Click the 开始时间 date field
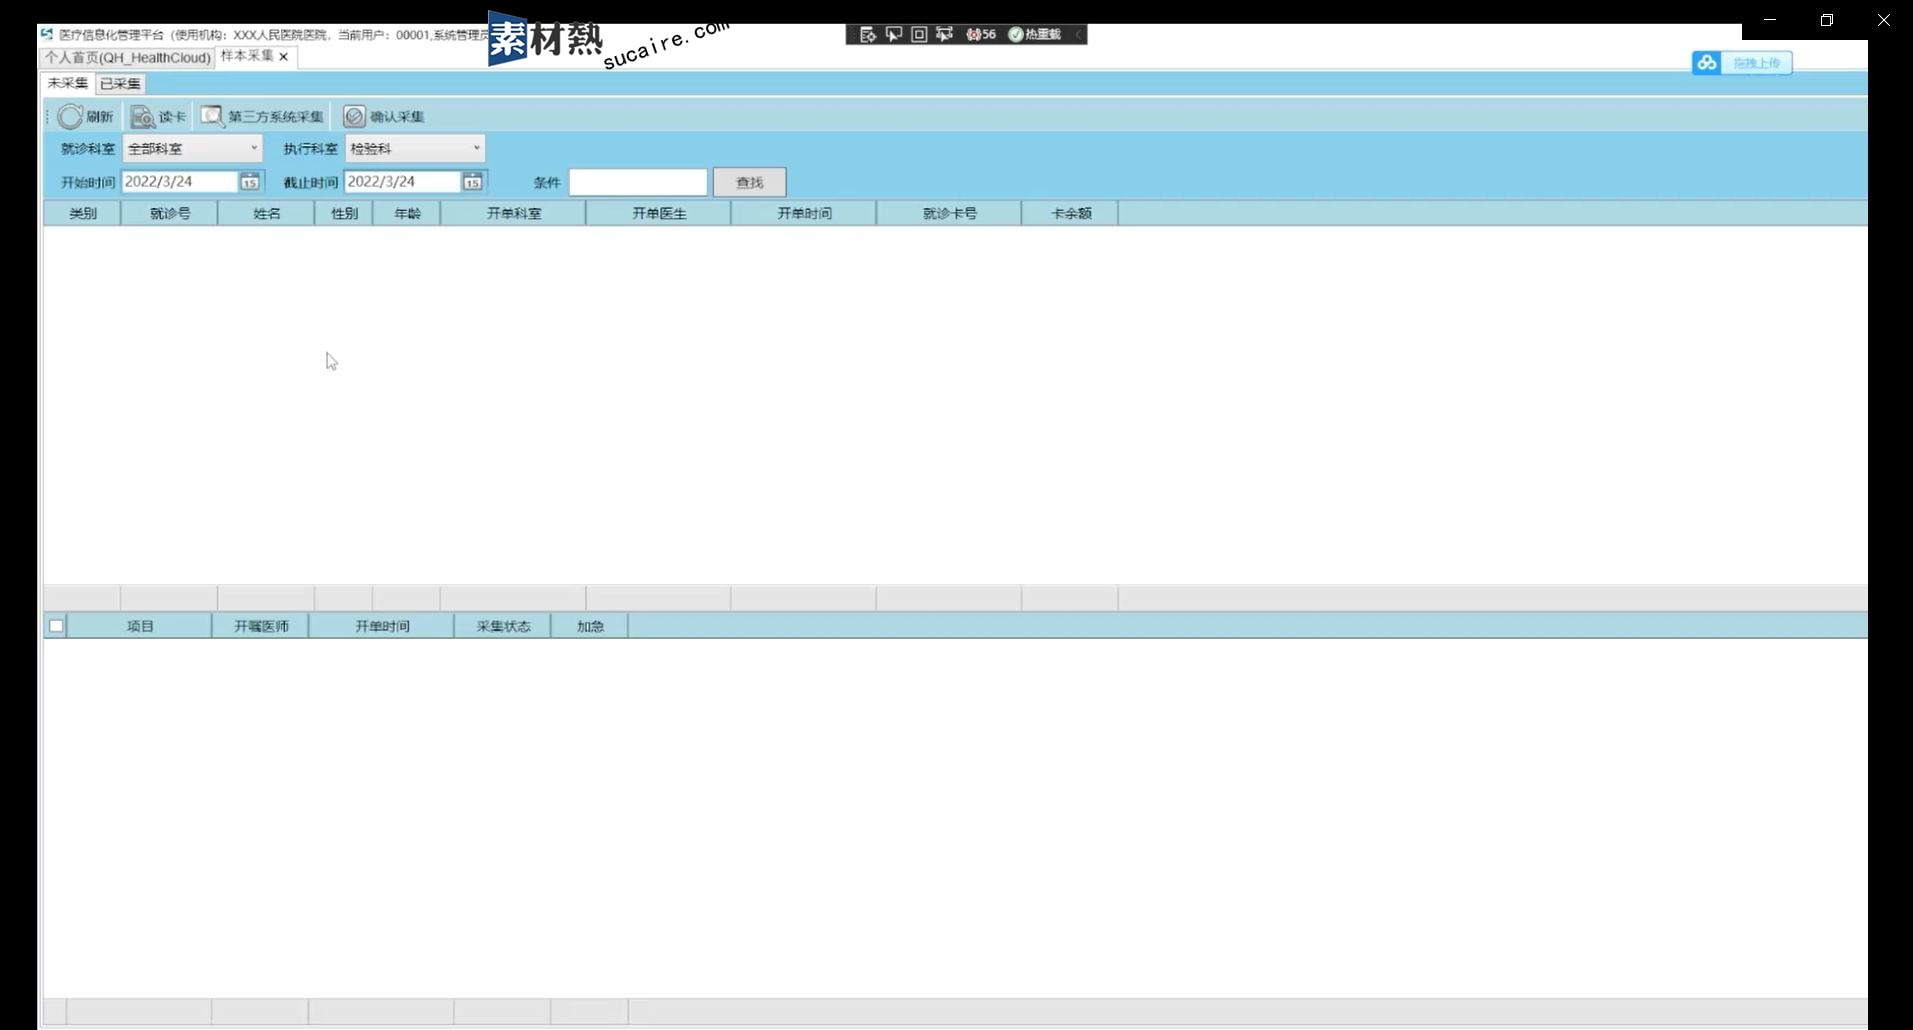The width and height of the screenshot is (1913, 1030). (x=178, y=182)
